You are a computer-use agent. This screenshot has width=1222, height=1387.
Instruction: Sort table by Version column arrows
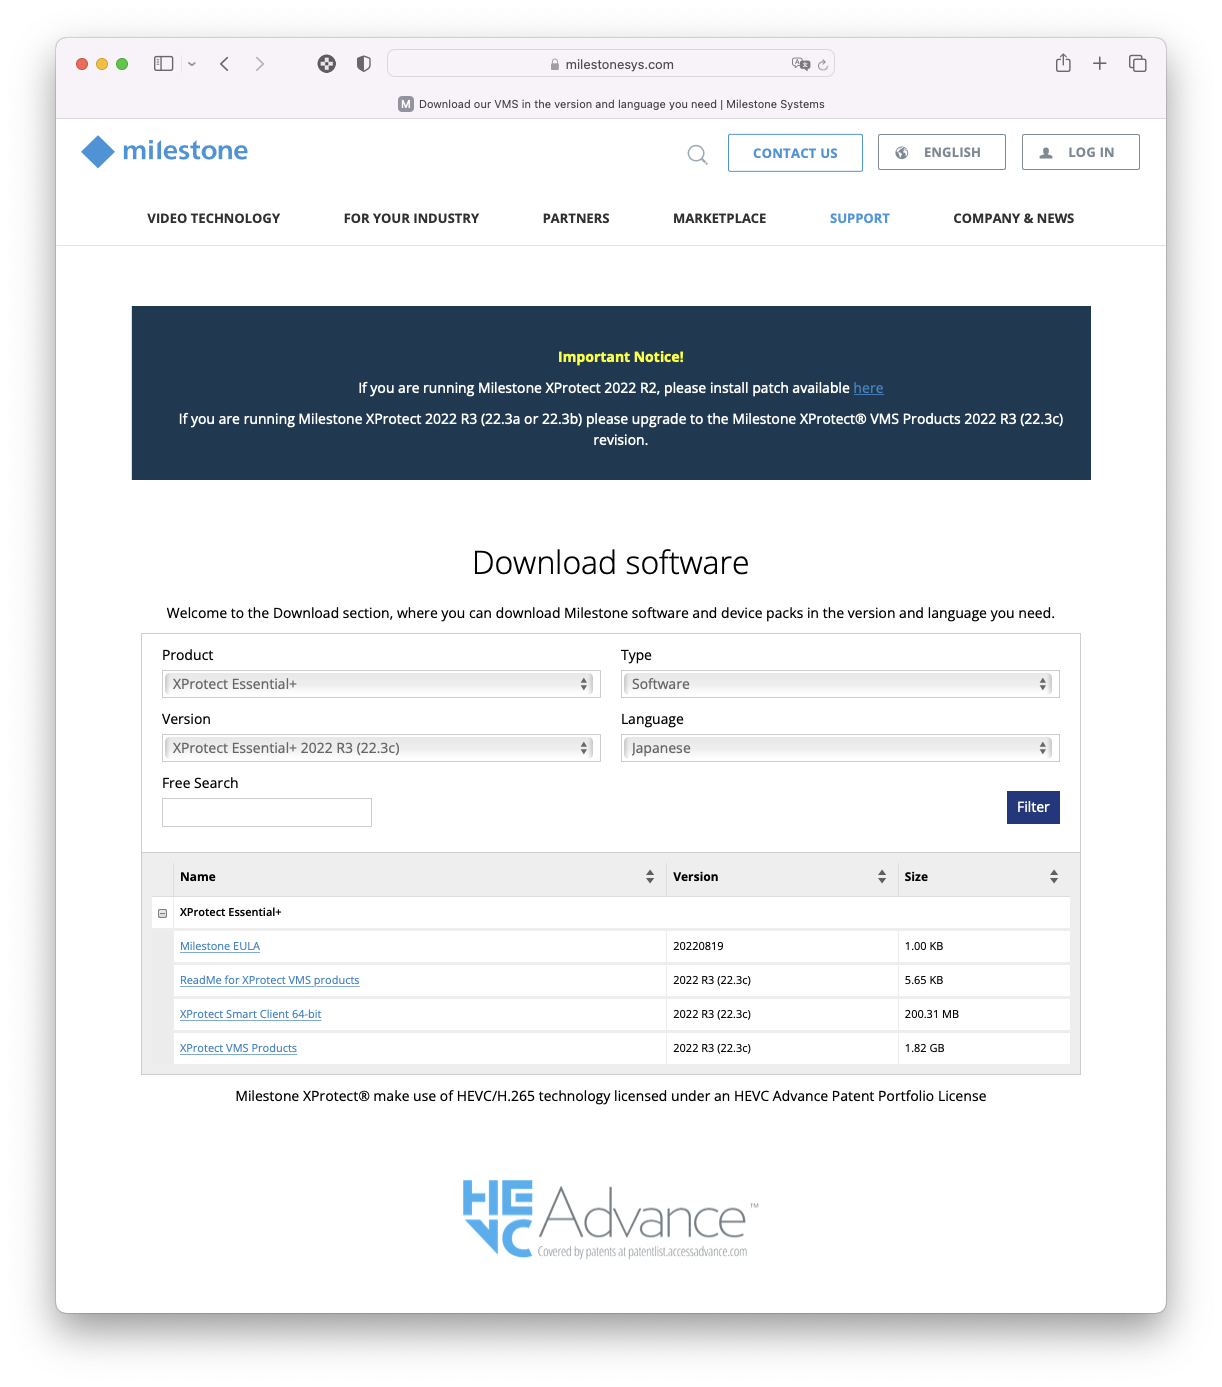(x=882, y=877)
